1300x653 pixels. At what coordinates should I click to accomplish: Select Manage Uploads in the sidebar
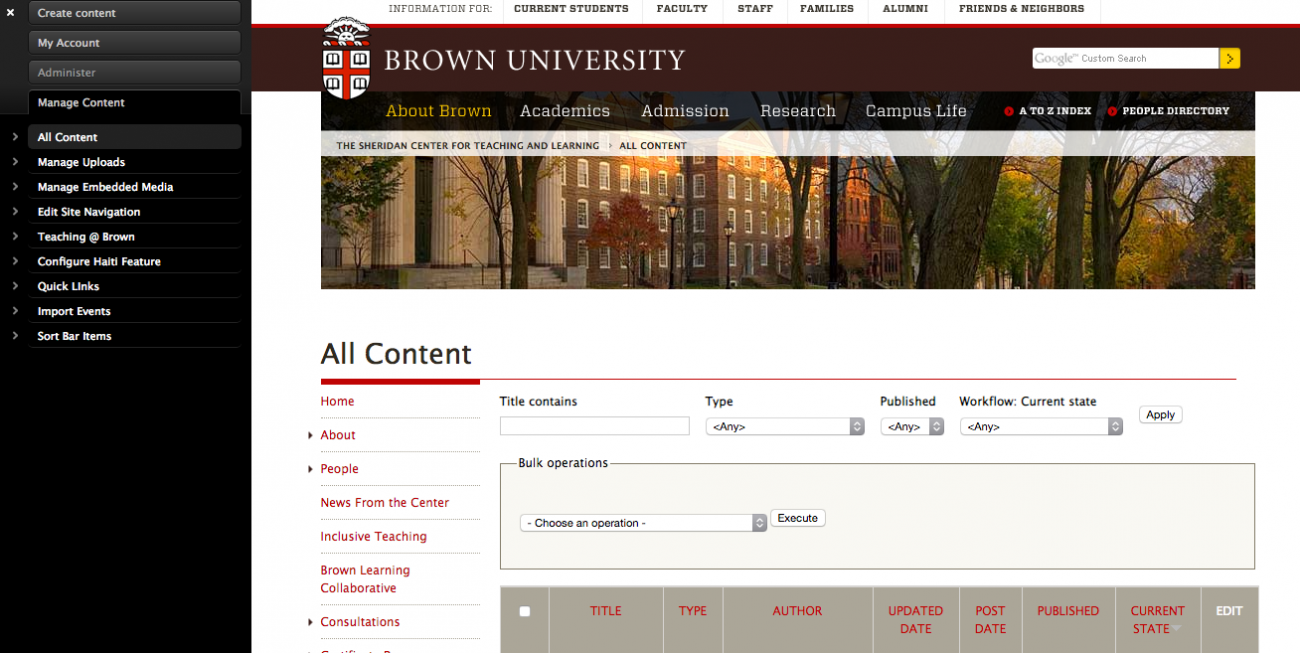(x=81, y=162)
